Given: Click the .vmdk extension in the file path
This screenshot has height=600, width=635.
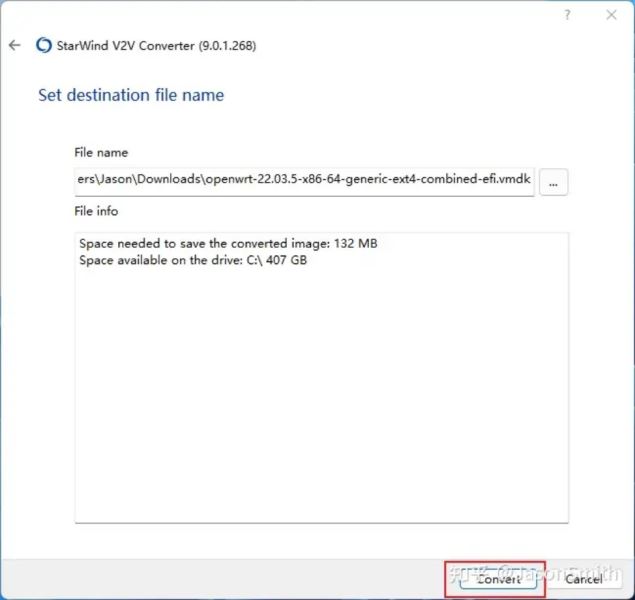Looking at the screenshot, I should point(513,182).
